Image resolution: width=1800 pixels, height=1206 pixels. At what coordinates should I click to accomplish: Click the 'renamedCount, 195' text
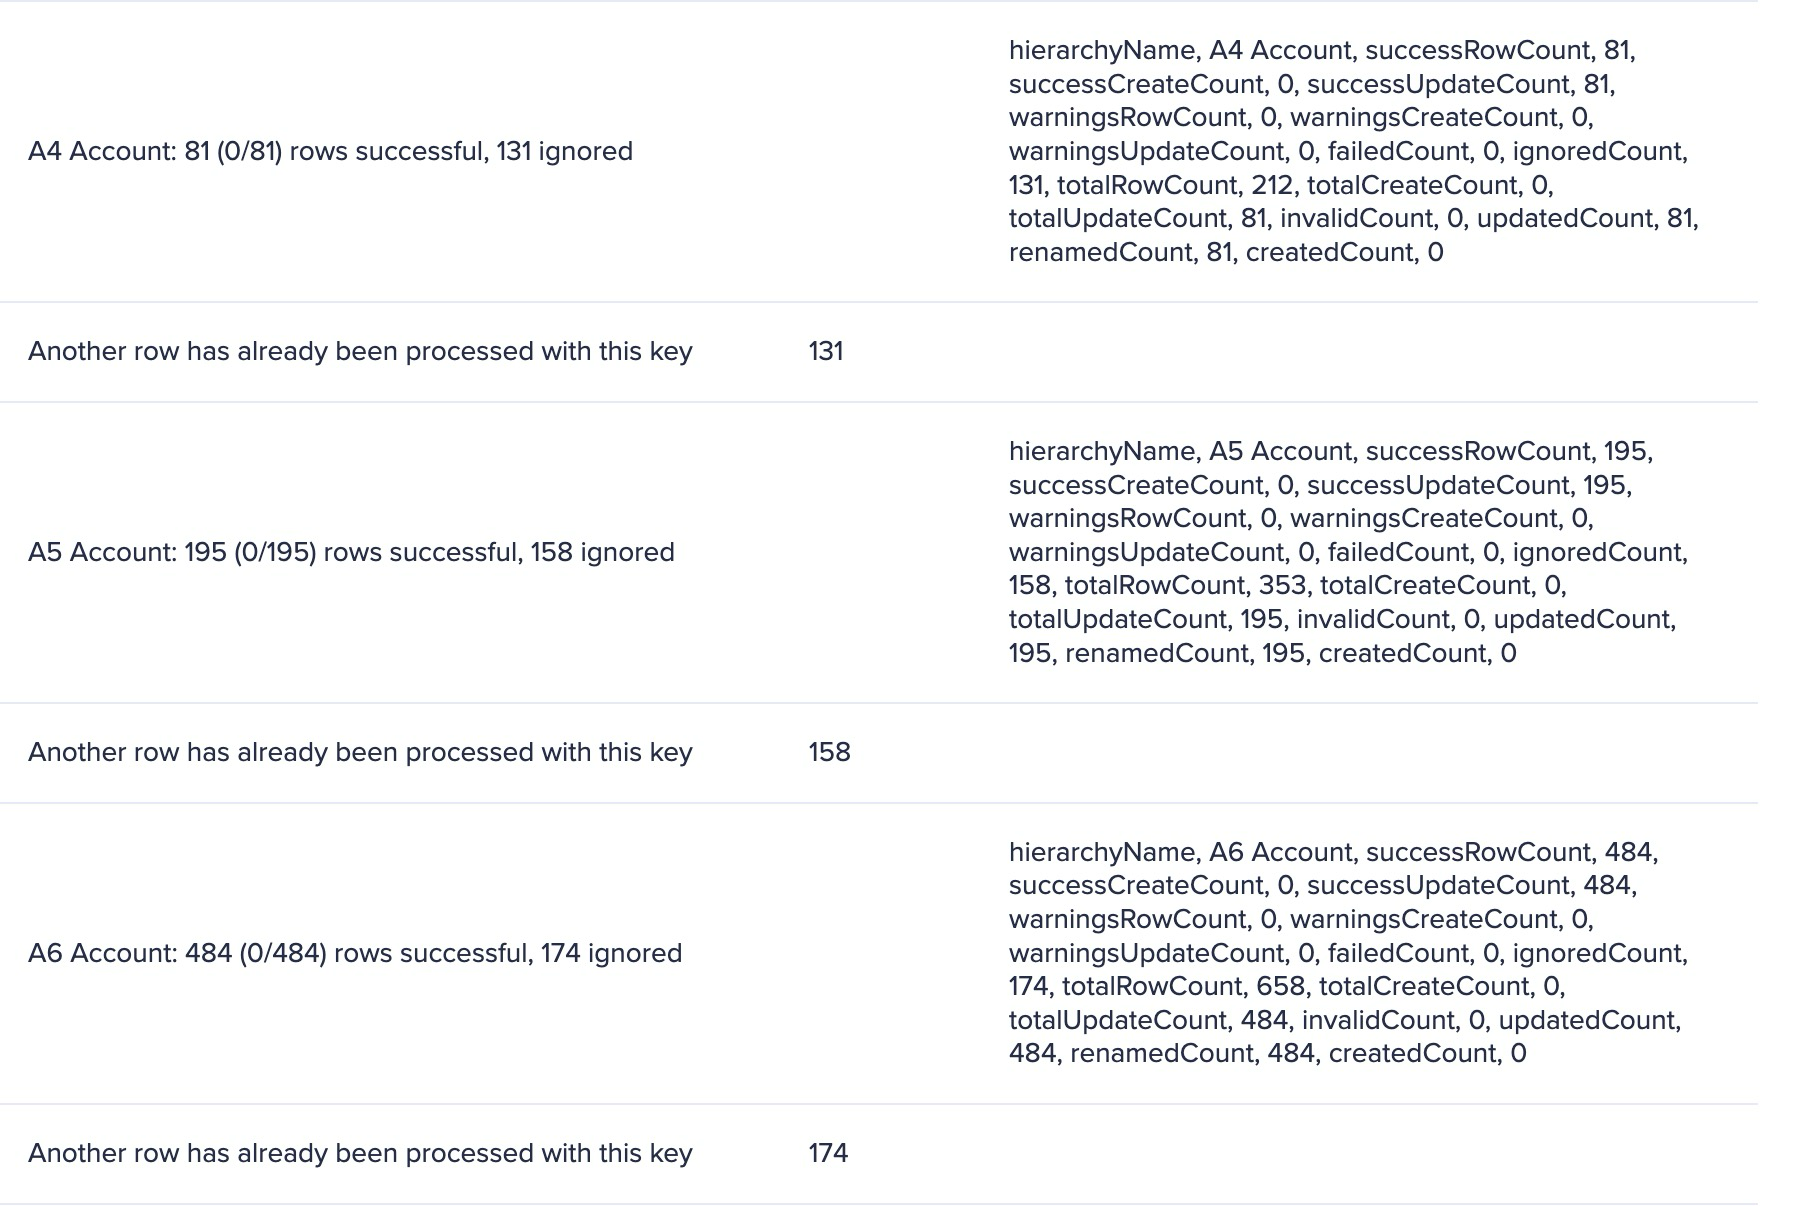(x=1185, y=653)
